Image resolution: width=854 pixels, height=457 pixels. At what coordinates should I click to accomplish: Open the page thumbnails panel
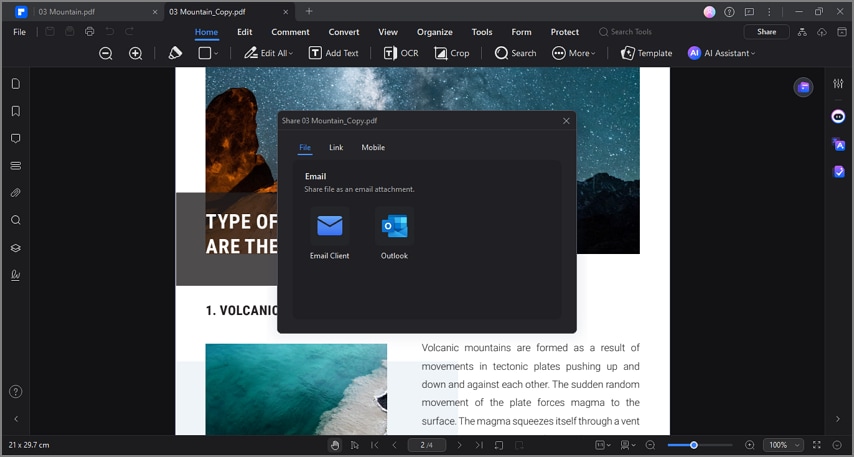pos(16,83)
